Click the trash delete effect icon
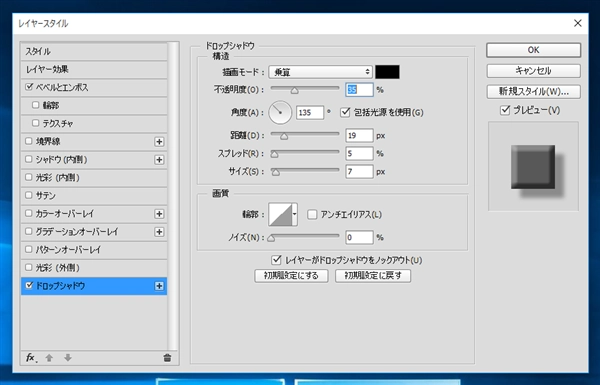Image resolution: width=600 pixels, height=385 pixels. tap(167, 358)
